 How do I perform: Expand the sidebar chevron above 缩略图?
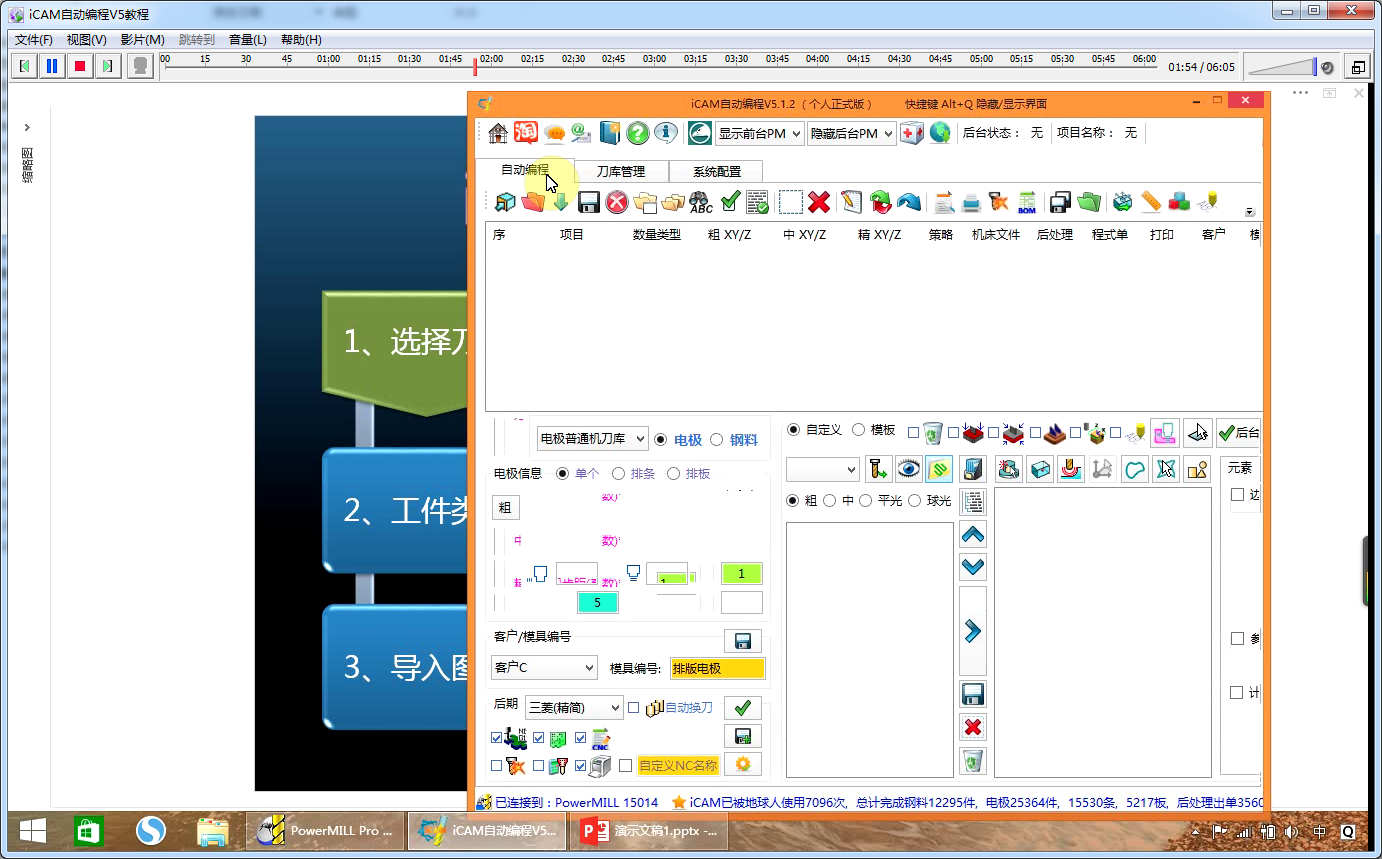tap(27, 127)
